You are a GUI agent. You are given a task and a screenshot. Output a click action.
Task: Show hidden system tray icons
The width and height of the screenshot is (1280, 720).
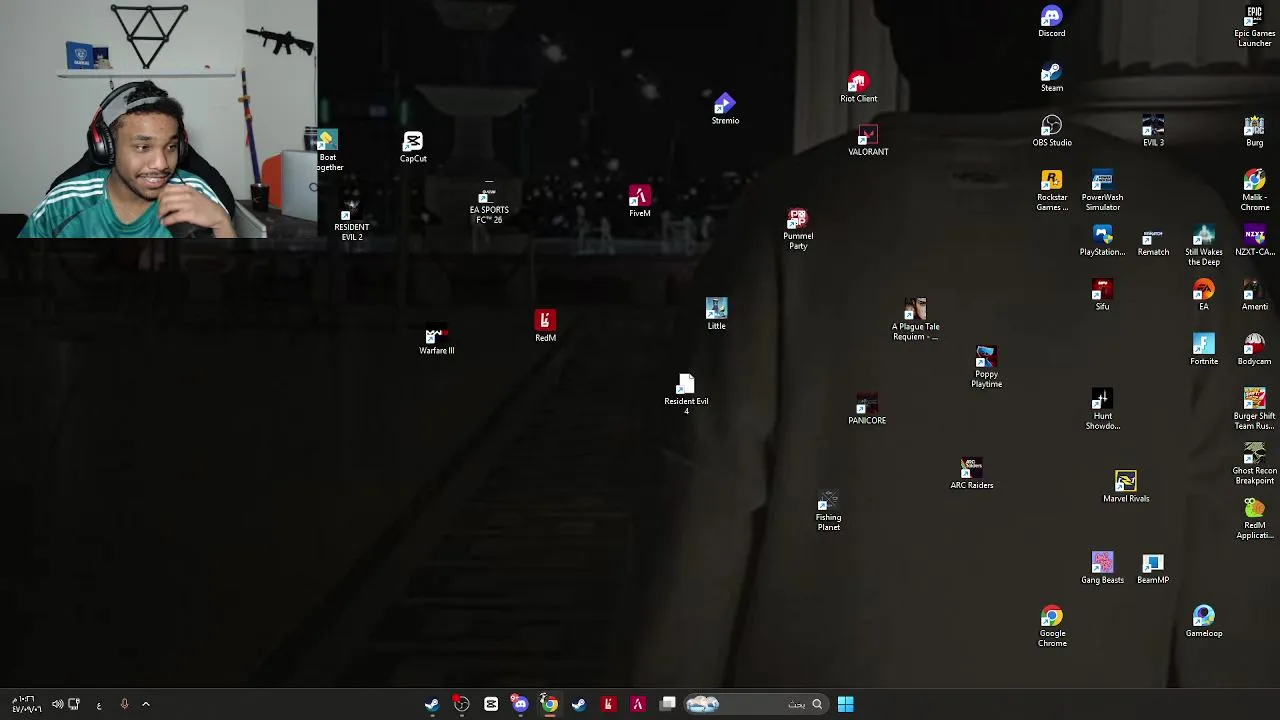click(x=145, y=704)
